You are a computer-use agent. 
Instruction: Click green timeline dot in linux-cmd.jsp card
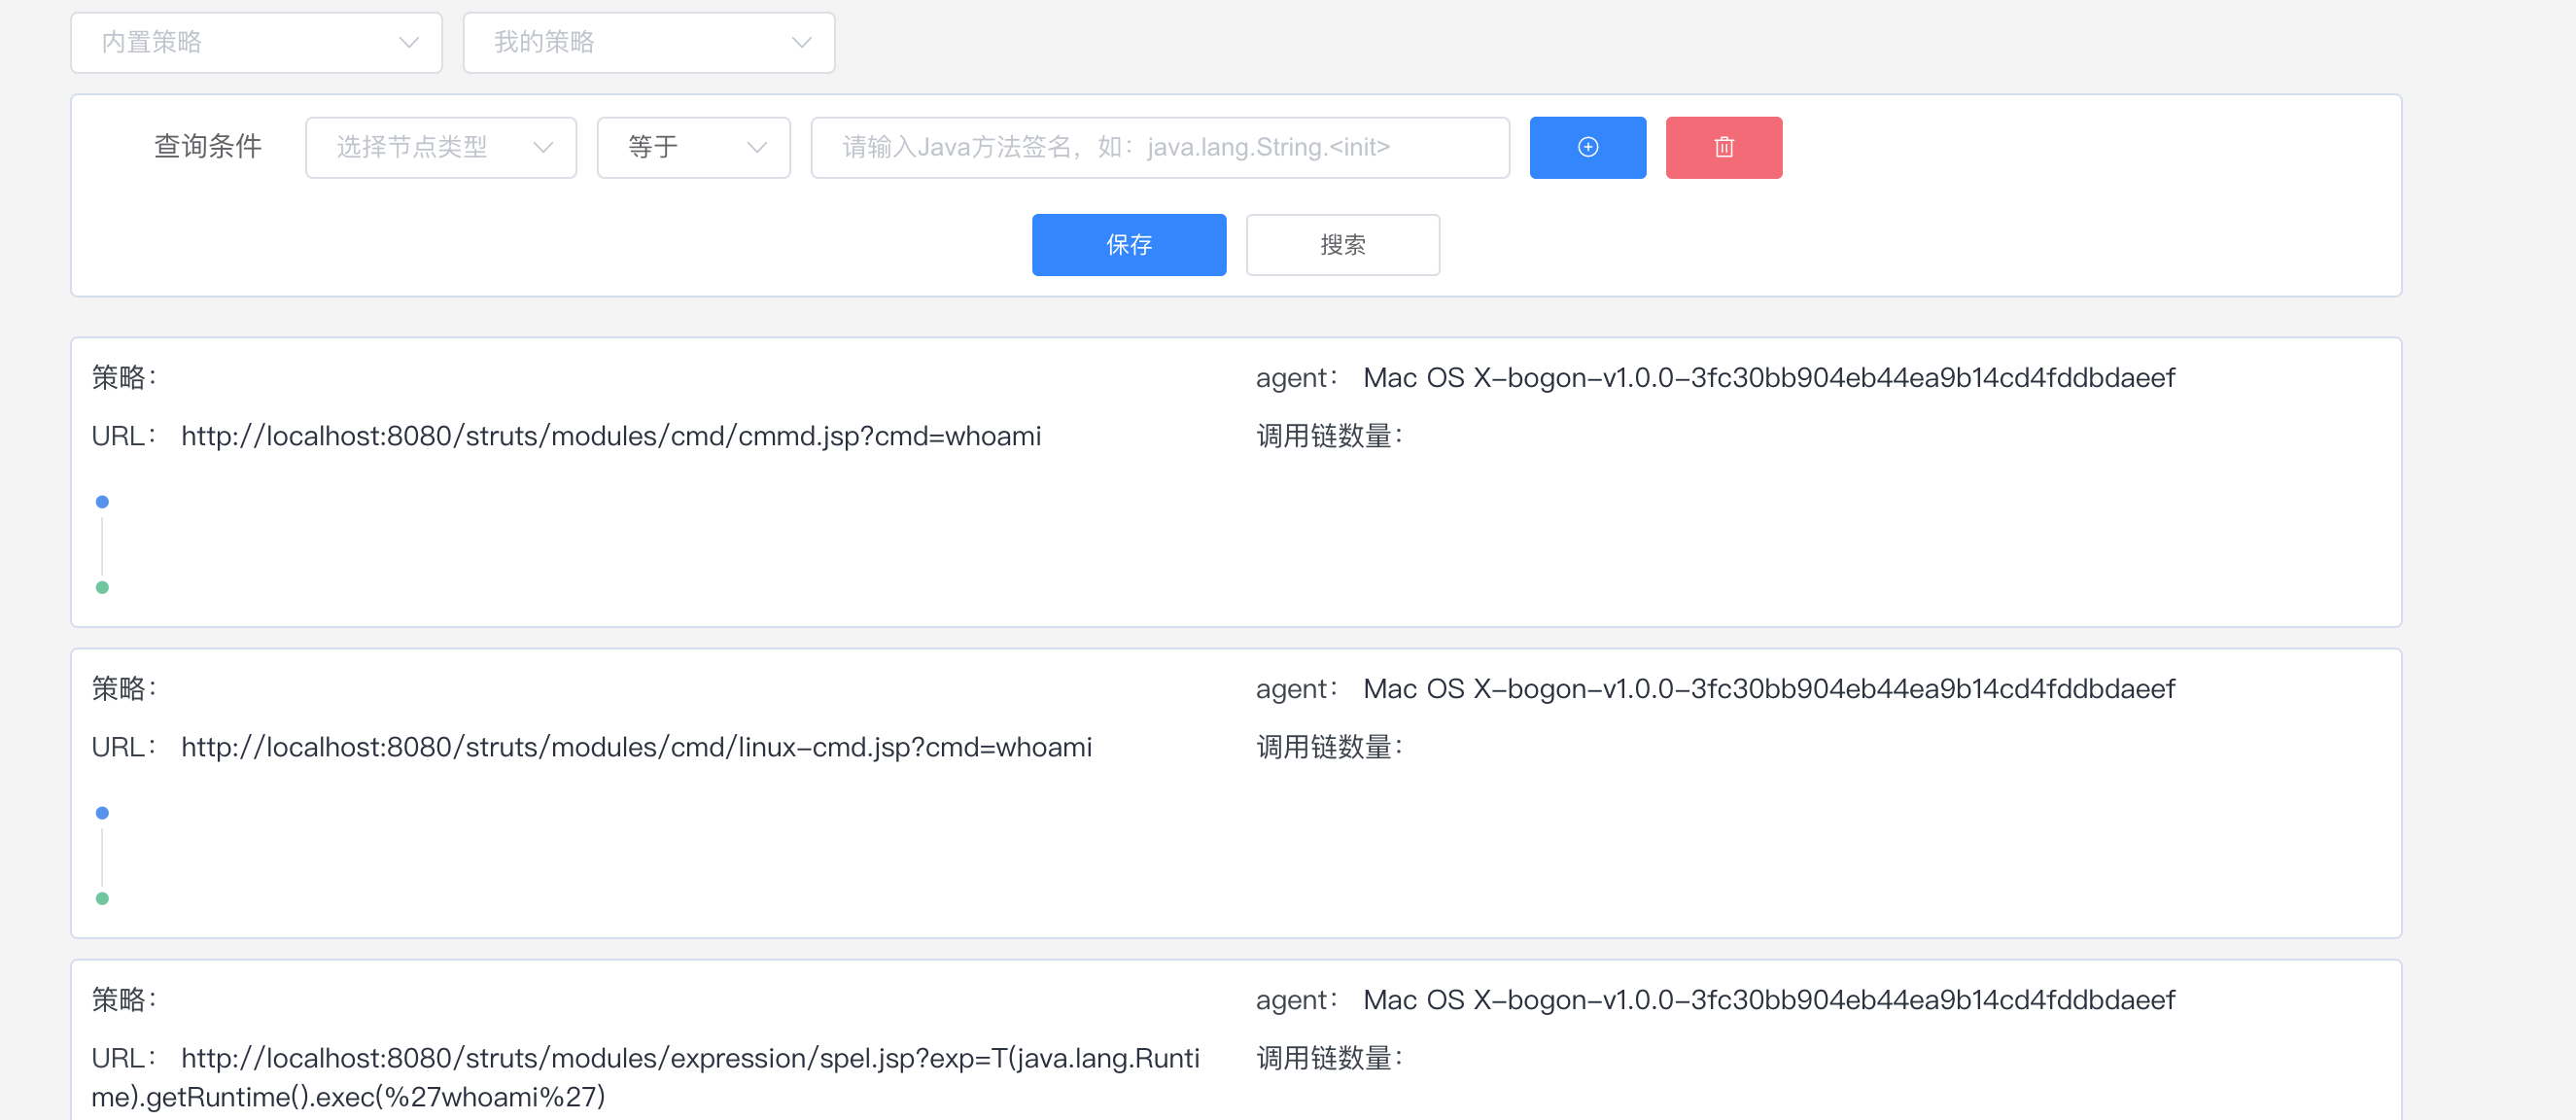coord(102,898)
